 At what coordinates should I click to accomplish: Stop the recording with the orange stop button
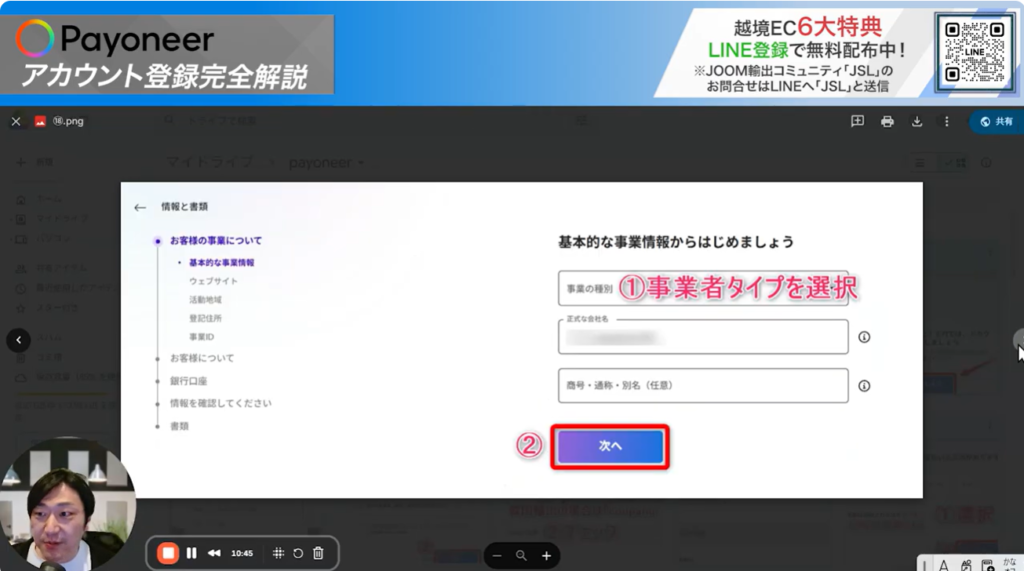pyautogui.click(x=169, y=553)
